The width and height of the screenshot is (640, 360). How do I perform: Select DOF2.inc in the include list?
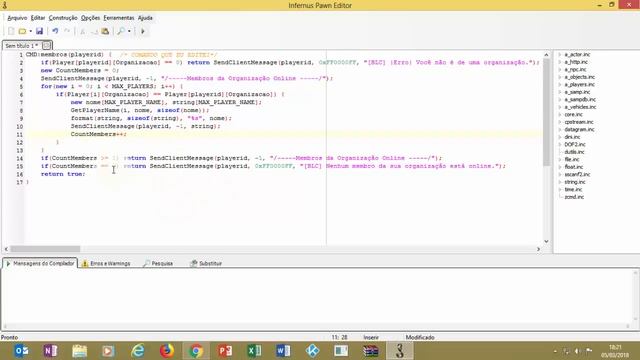[575, 144]
